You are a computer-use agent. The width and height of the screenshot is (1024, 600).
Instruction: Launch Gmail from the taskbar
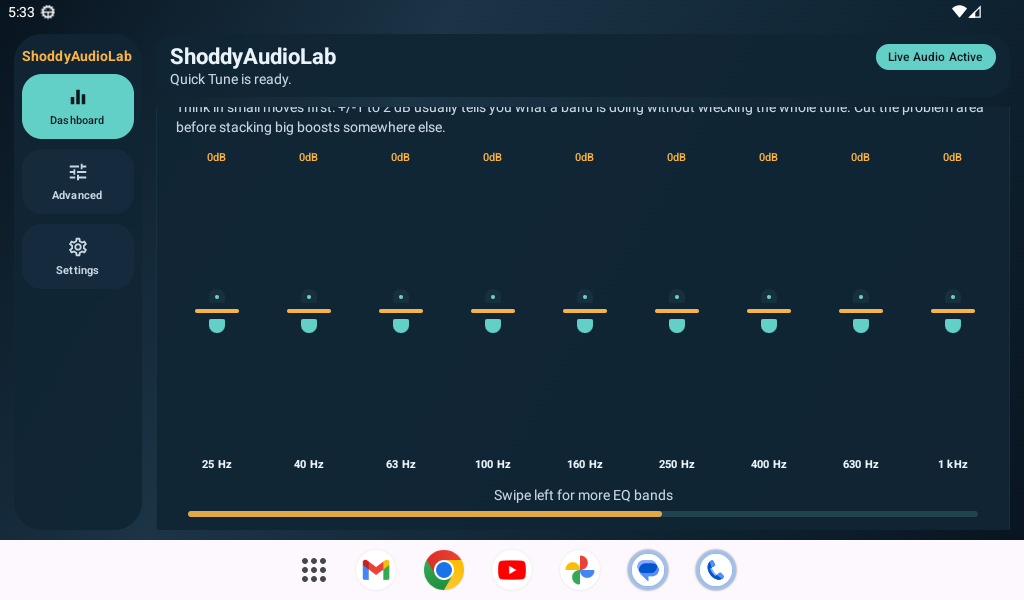coord(376,570)
